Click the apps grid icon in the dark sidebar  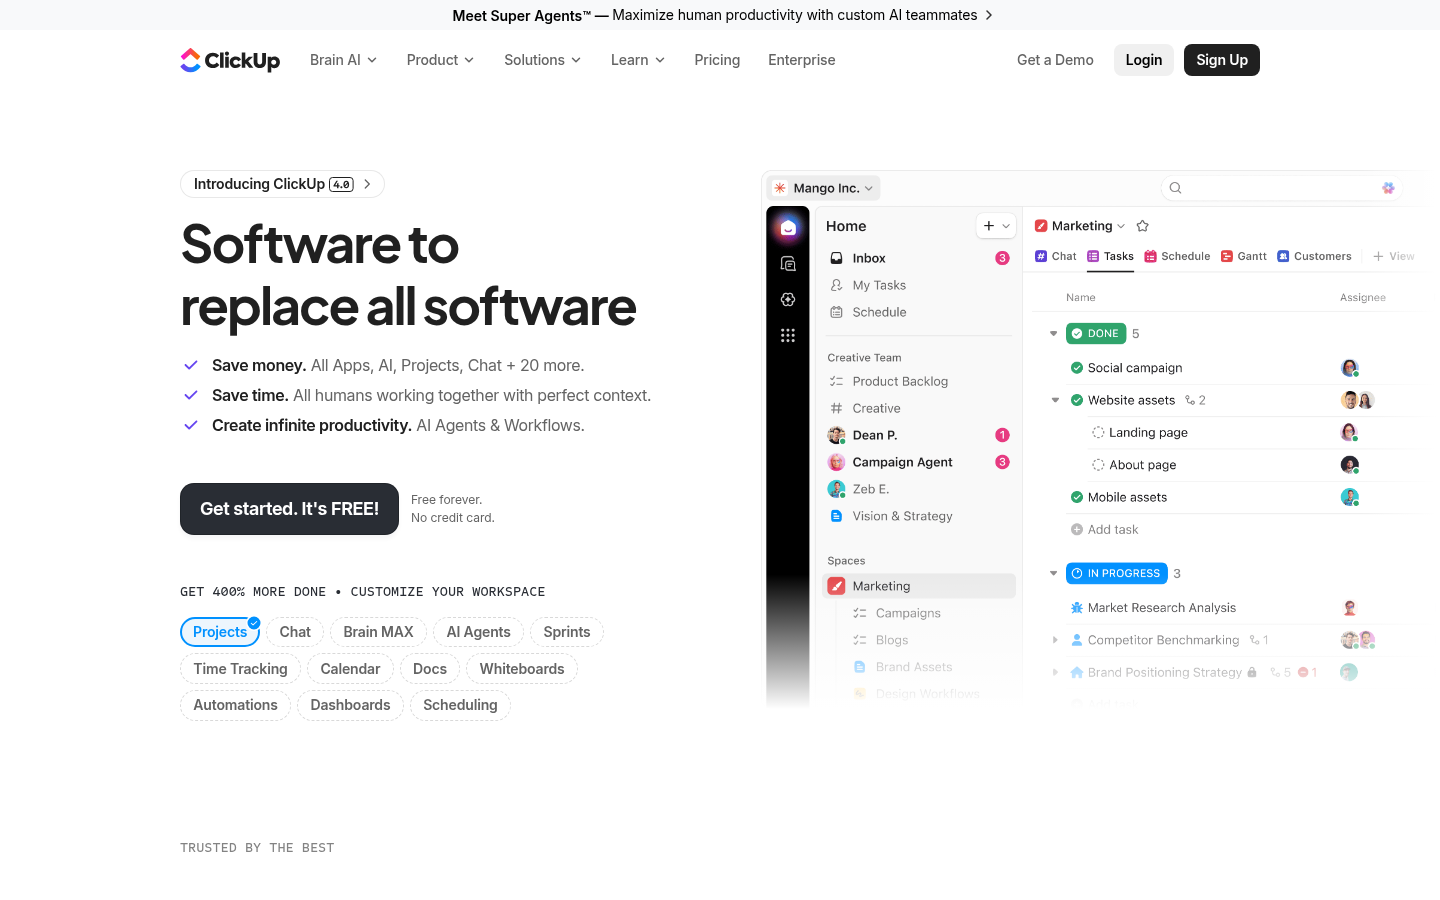pos(788,336)
